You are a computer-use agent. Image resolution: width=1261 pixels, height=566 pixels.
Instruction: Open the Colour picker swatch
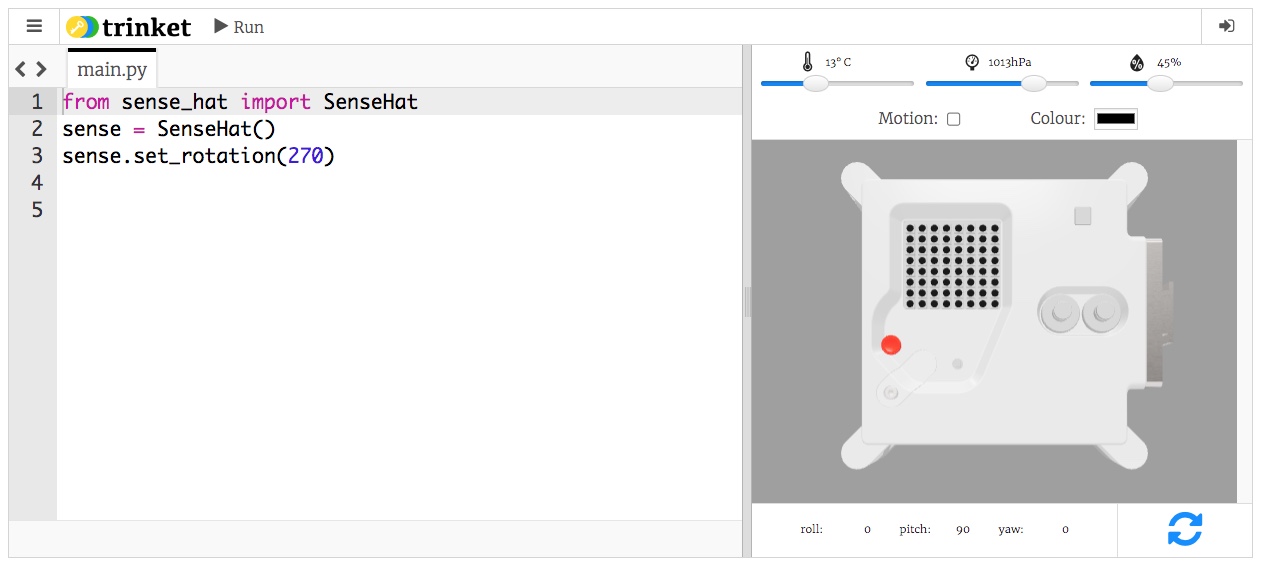click(x=1116, y=119)
